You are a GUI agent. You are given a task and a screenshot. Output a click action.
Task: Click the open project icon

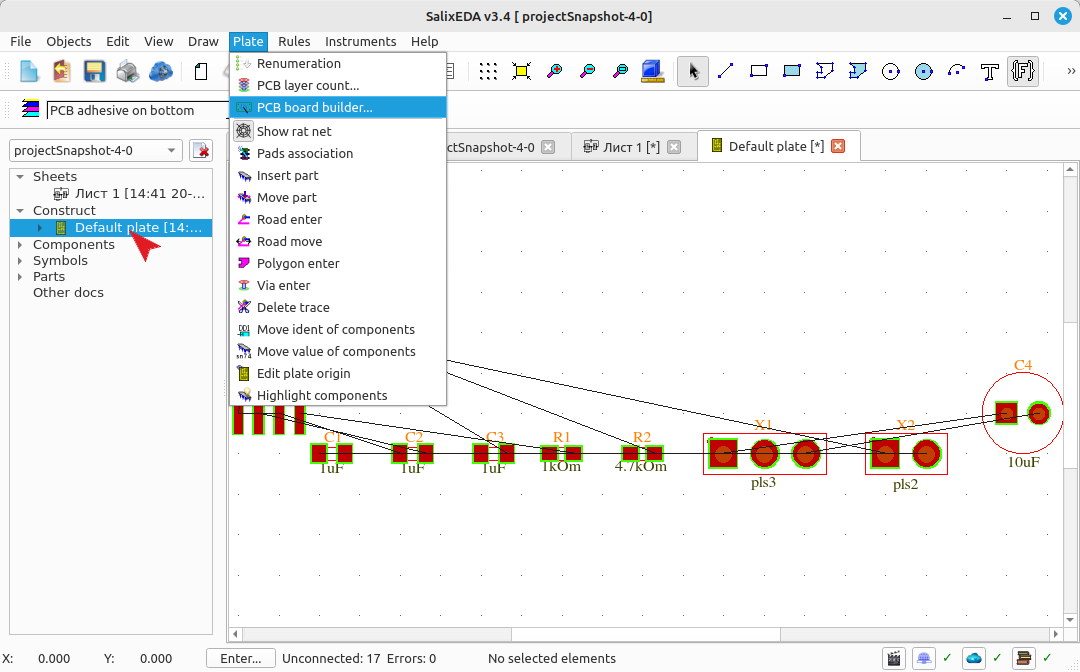pyautogui.click(x=62, y=71)
